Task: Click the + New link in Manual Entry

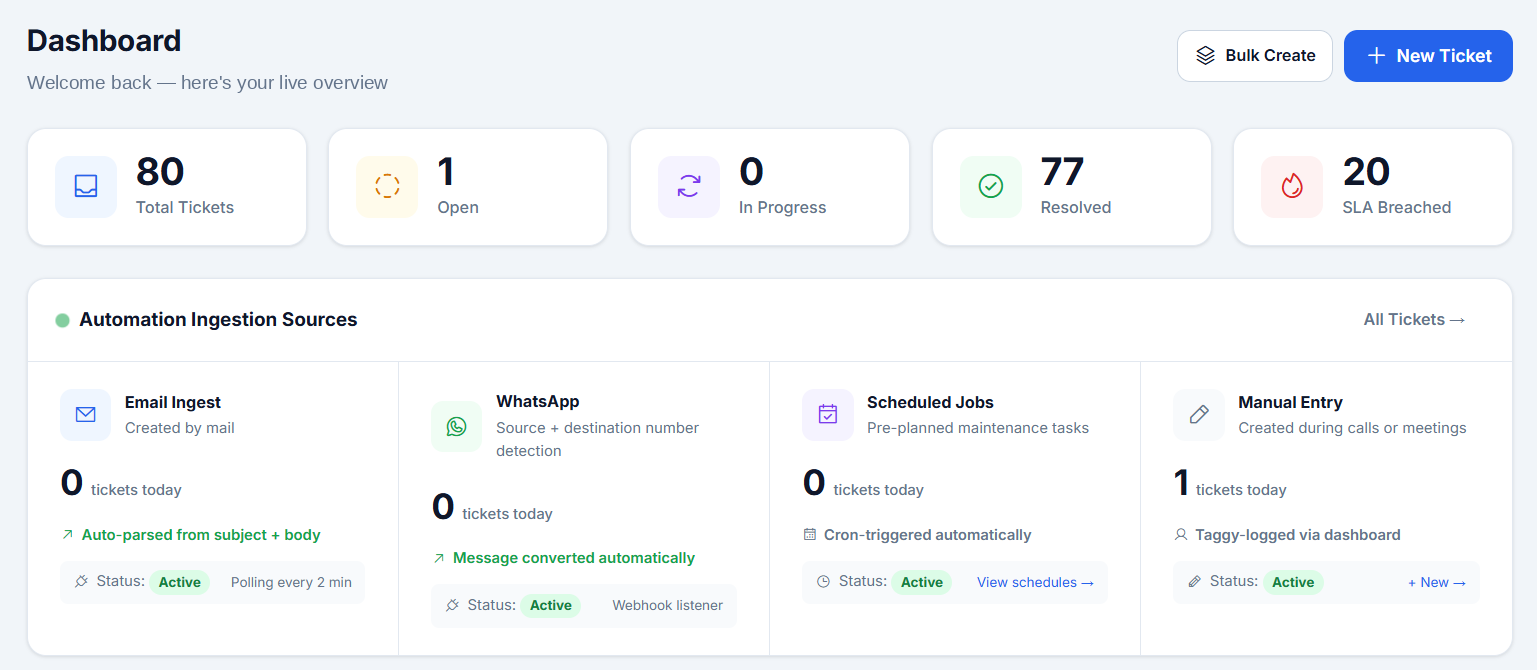Action: pos(1437,582)
